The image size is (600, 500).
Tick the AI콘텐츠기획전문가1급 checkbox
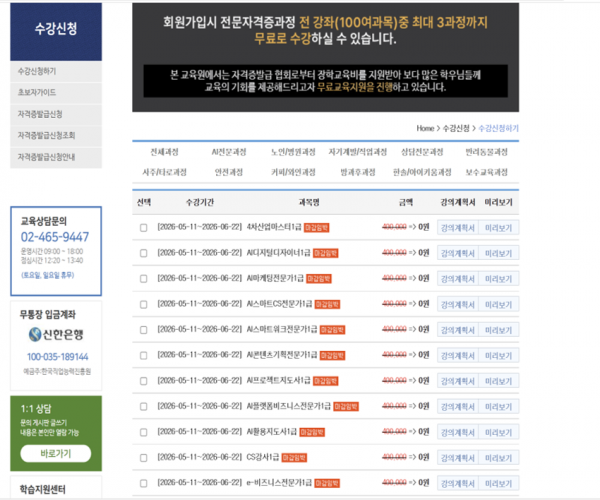point(143,355)
